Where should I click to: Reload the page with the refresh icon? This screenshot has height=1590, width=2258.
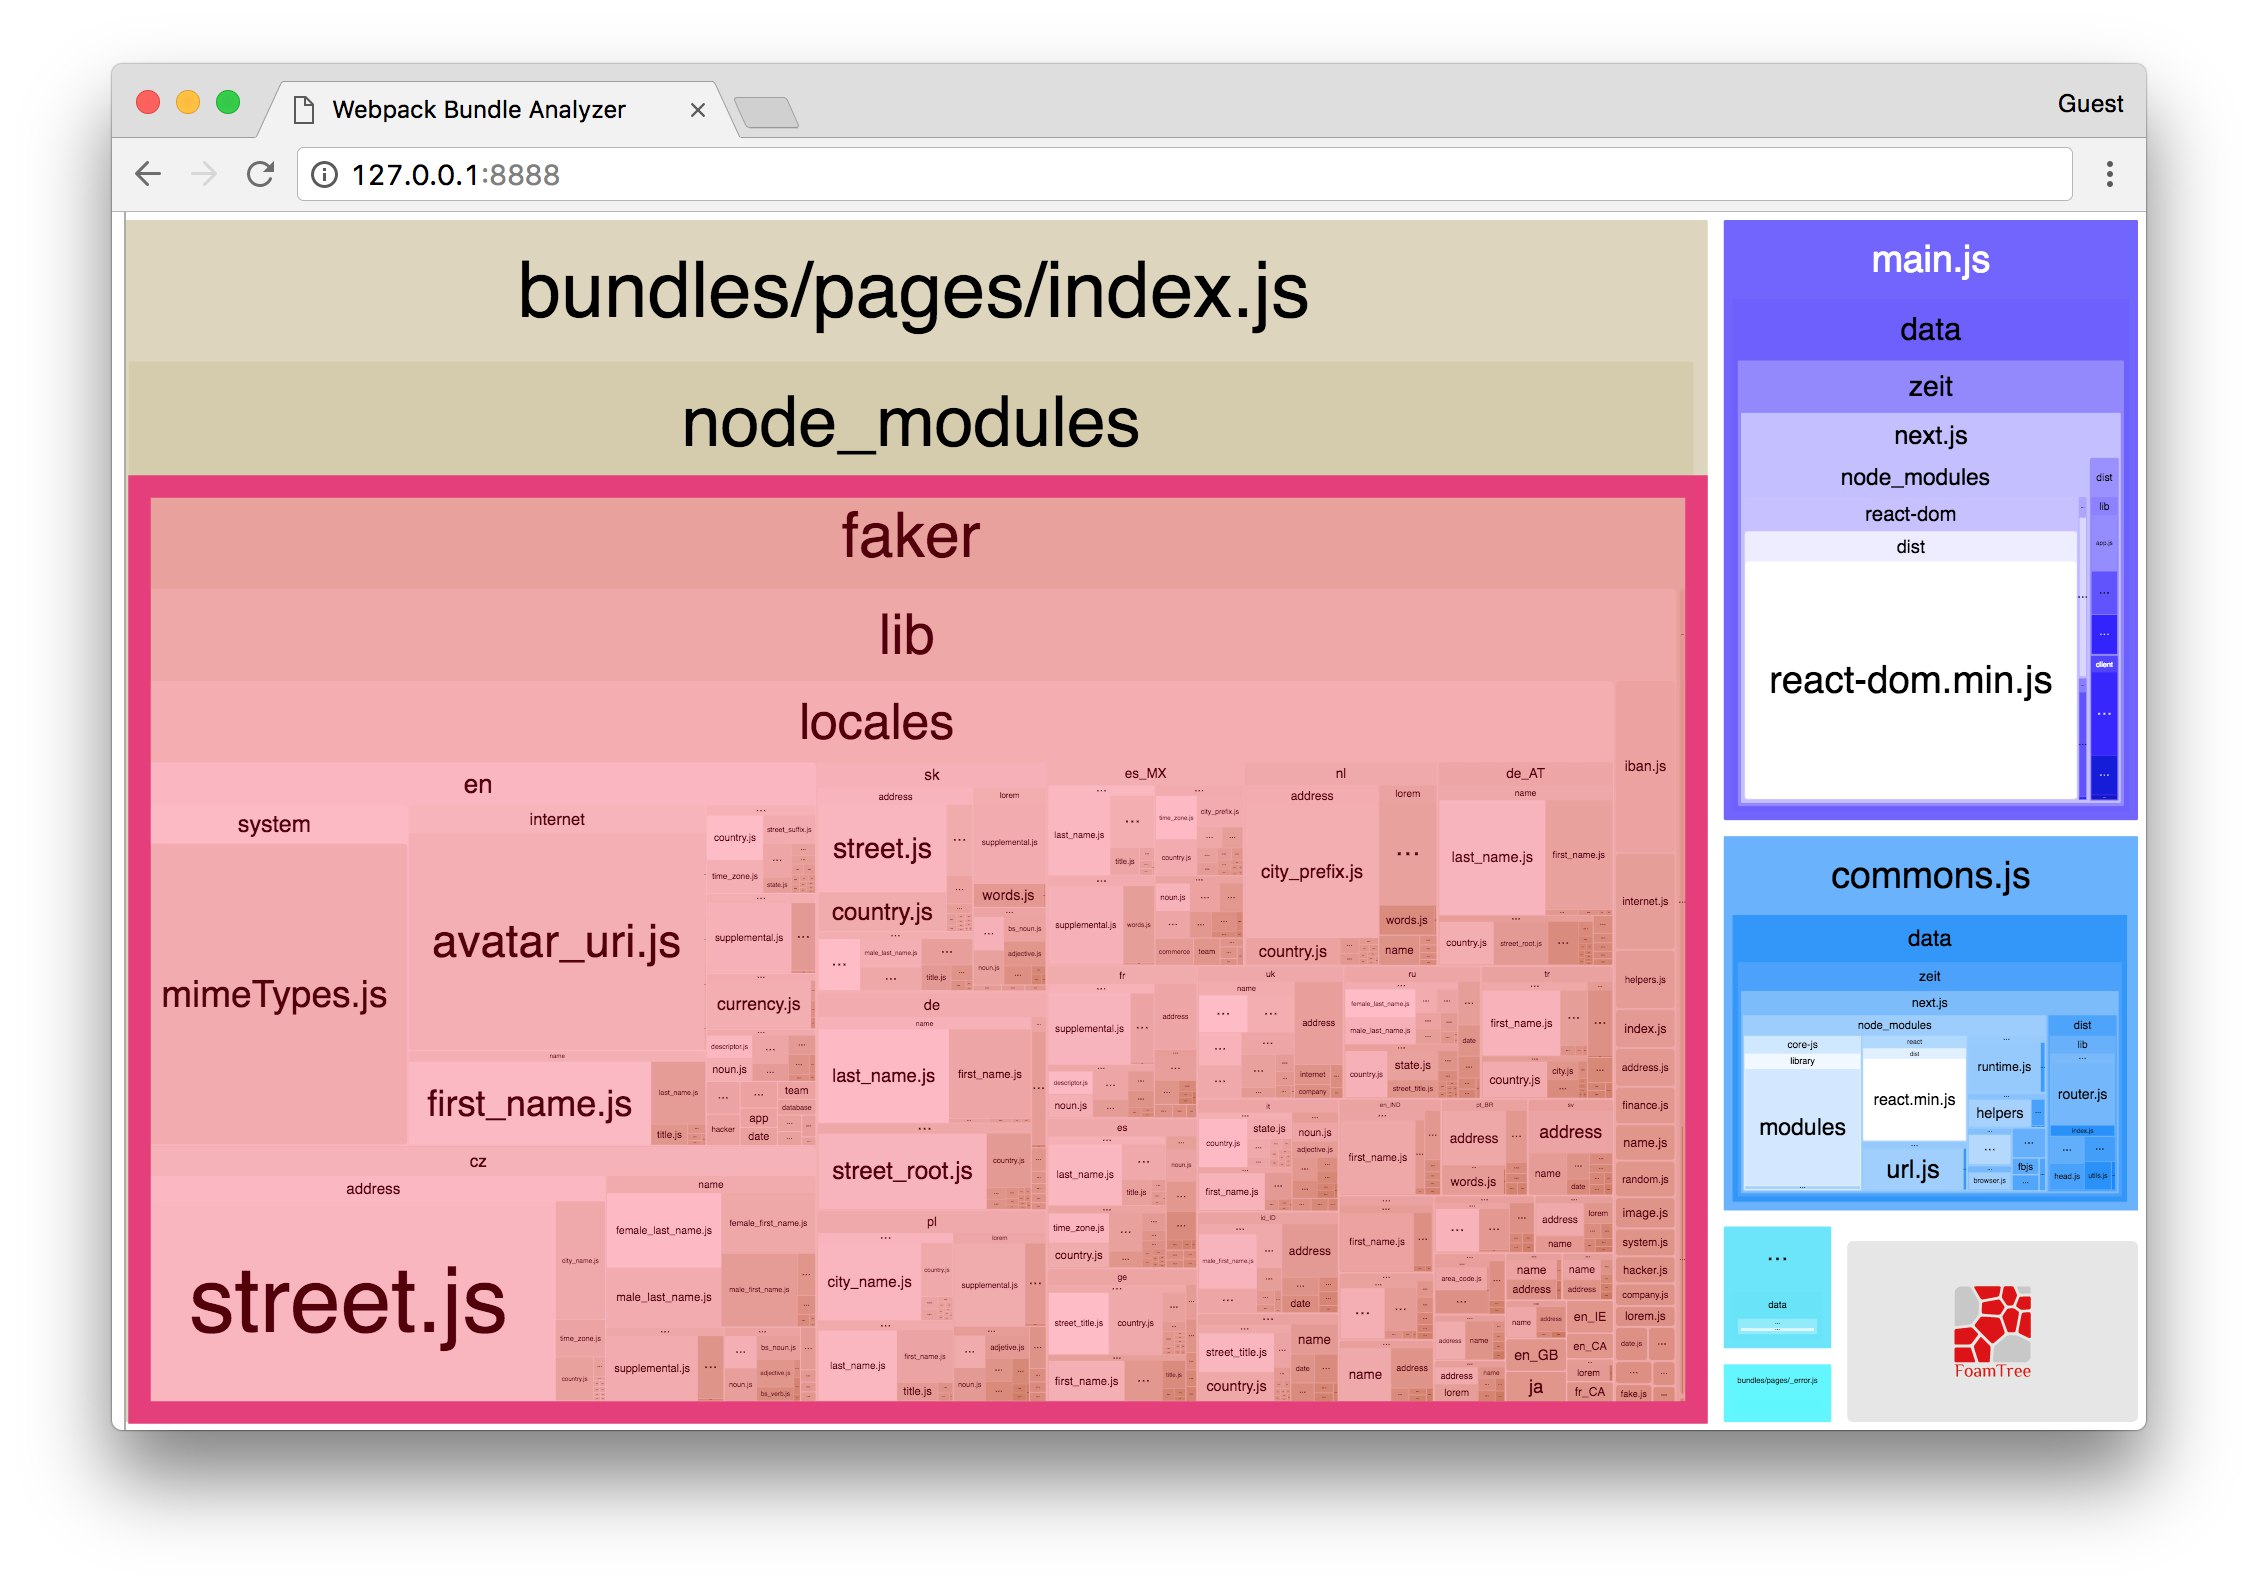pos(261,174)
